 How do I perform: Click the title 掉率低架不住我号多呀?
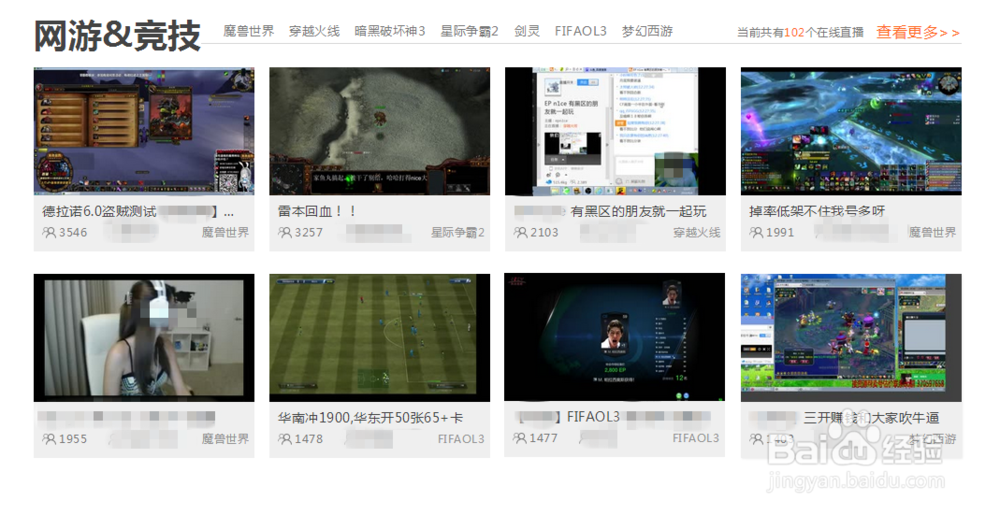(817, 212)
